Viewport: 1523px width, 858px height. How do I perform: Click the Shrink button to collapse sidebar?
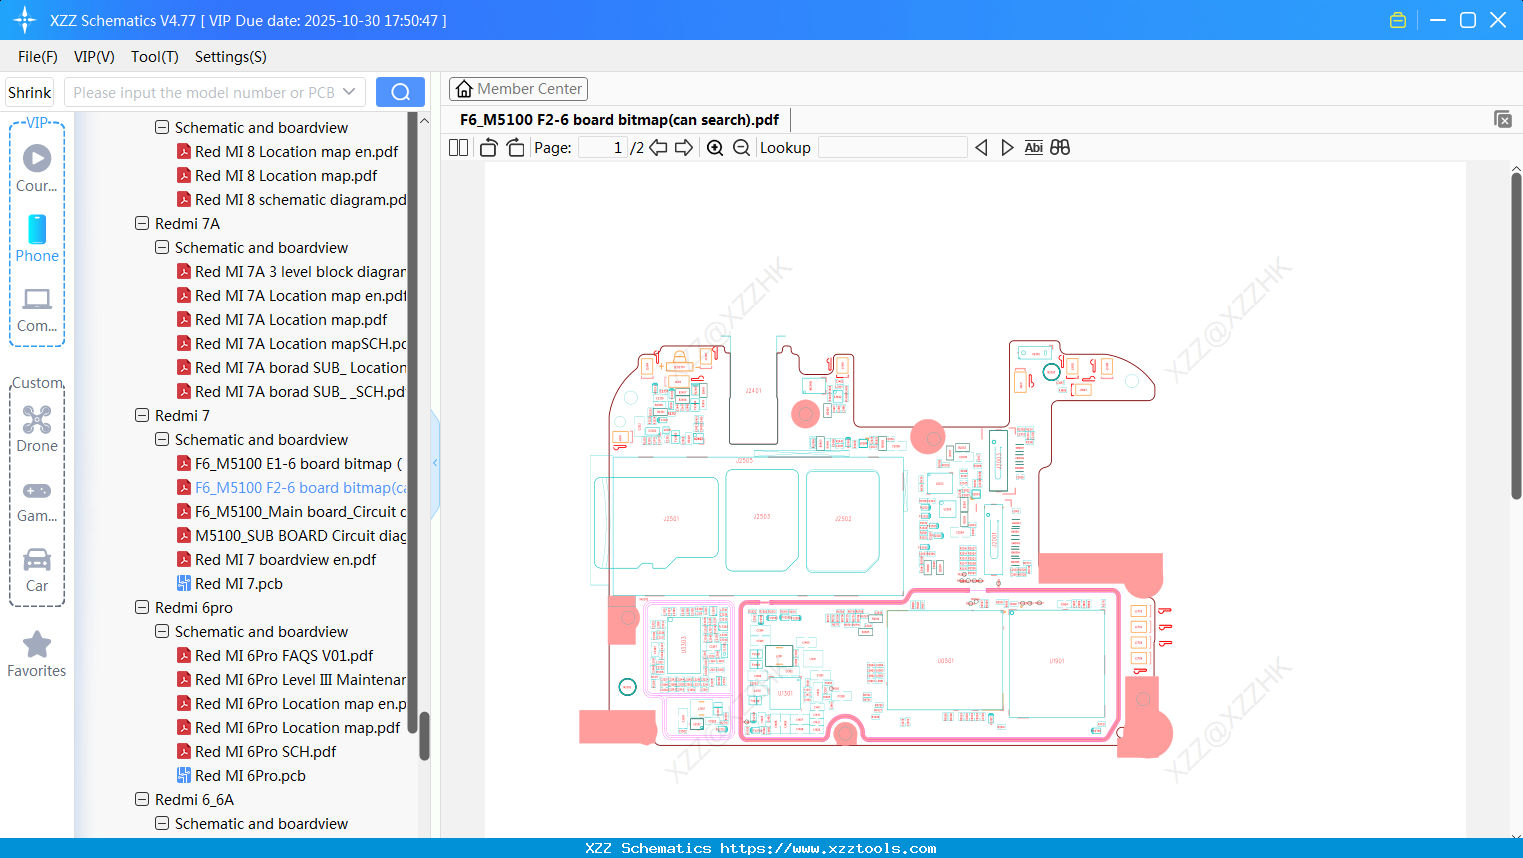pos(28,91)
